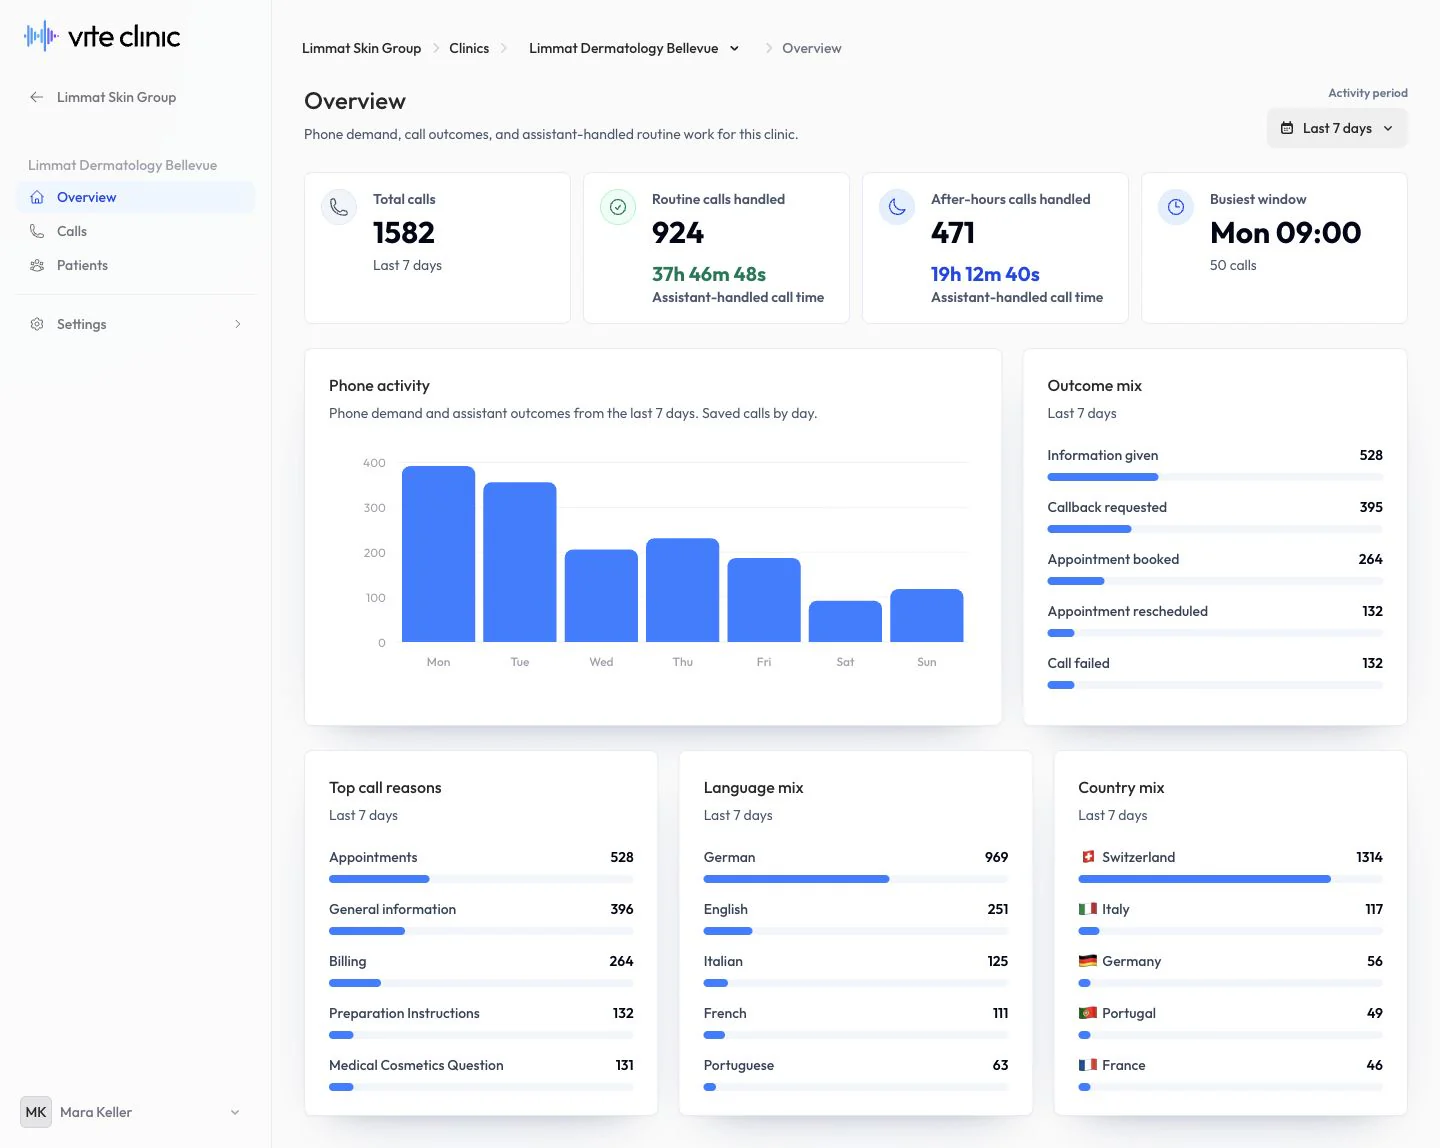Click Limmat Skin Group in the breadcrumb
The width and height of the screenshot is (1440, 1148).
click(x=361, y=48)
